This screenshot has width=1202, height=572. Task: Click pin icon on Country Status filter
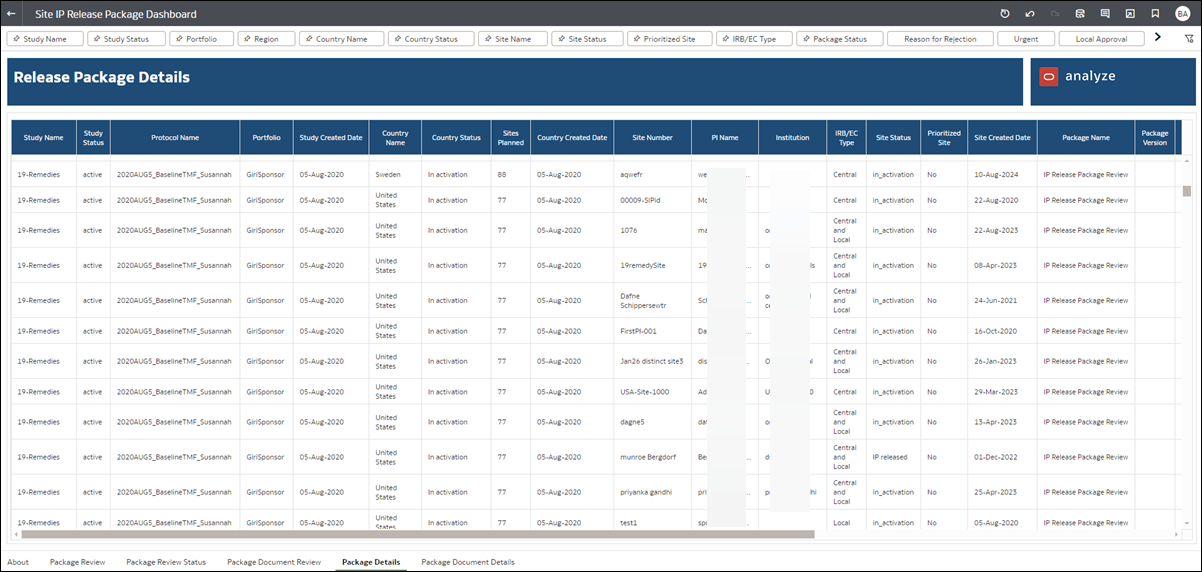(x=398, y=39)
